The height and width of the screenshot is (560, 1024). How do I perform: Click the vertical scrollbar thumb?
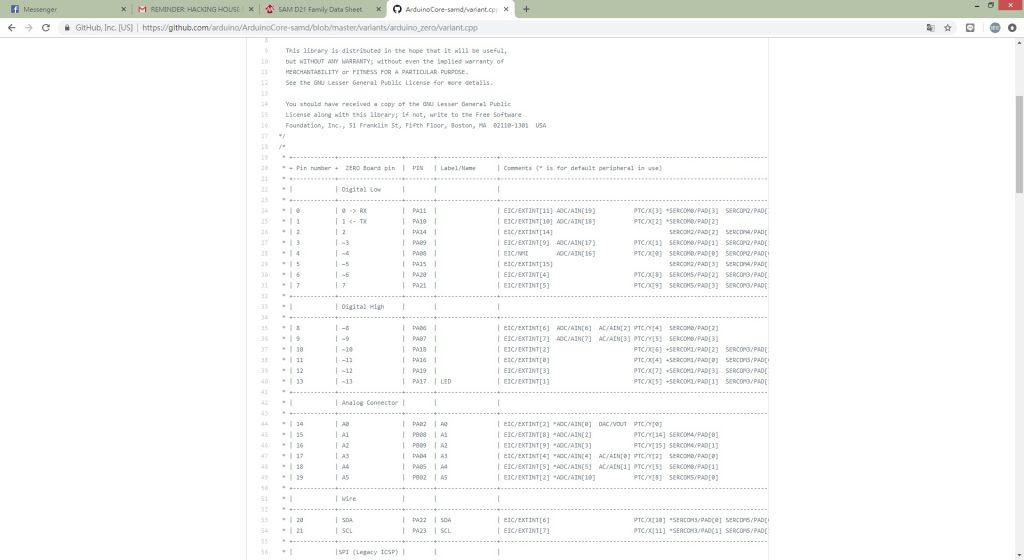point(1019,144)
